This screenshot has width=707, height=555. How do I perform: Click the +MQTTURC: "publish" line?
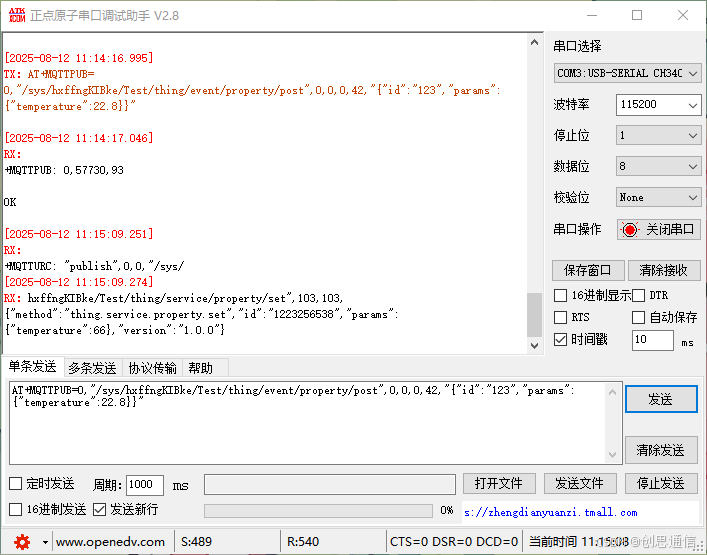[94, 266]
